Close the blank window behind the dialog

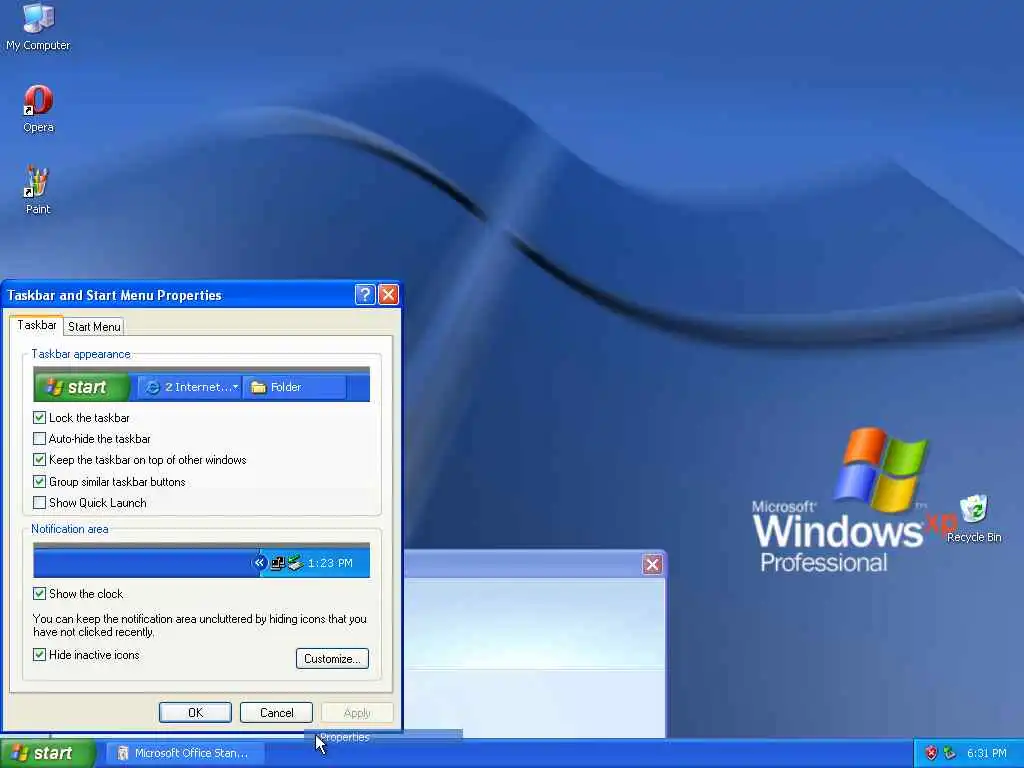[x=652, y=564]
